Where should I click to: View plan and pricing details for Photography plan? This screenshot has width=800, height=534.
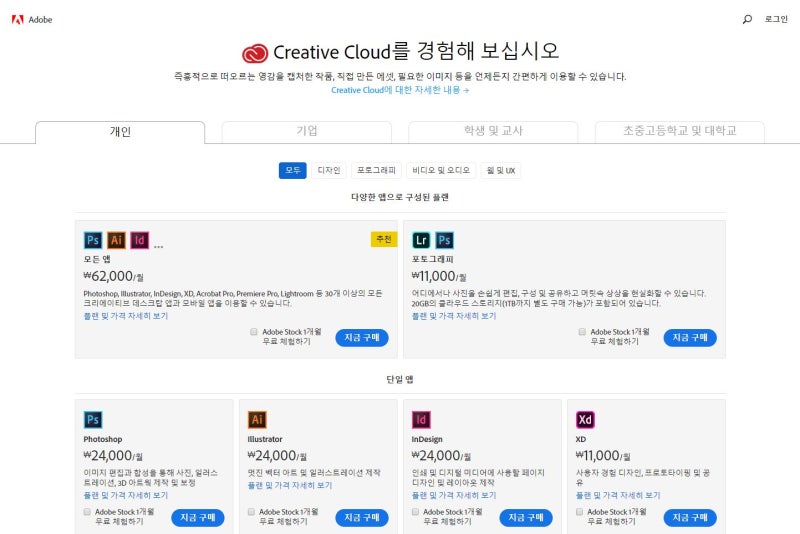[454, 316]
